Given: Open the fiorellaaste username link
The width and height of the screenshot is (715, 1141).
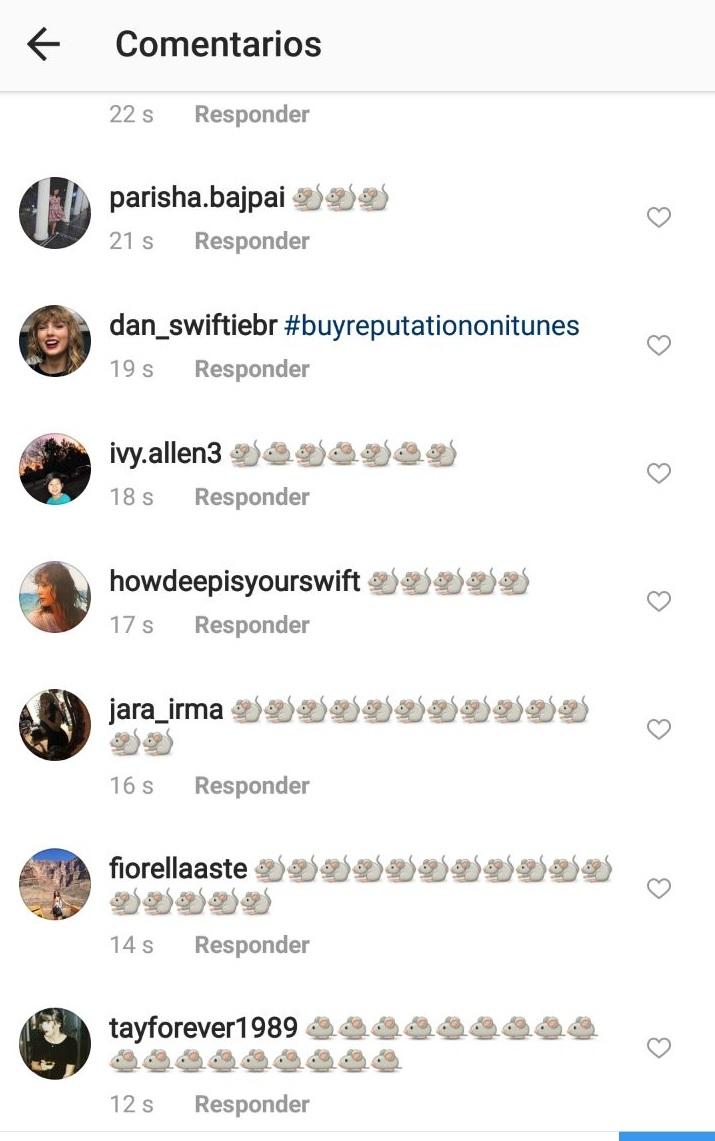Looking at the screenshot, I should pyautogui.click(x=178, y=868).
